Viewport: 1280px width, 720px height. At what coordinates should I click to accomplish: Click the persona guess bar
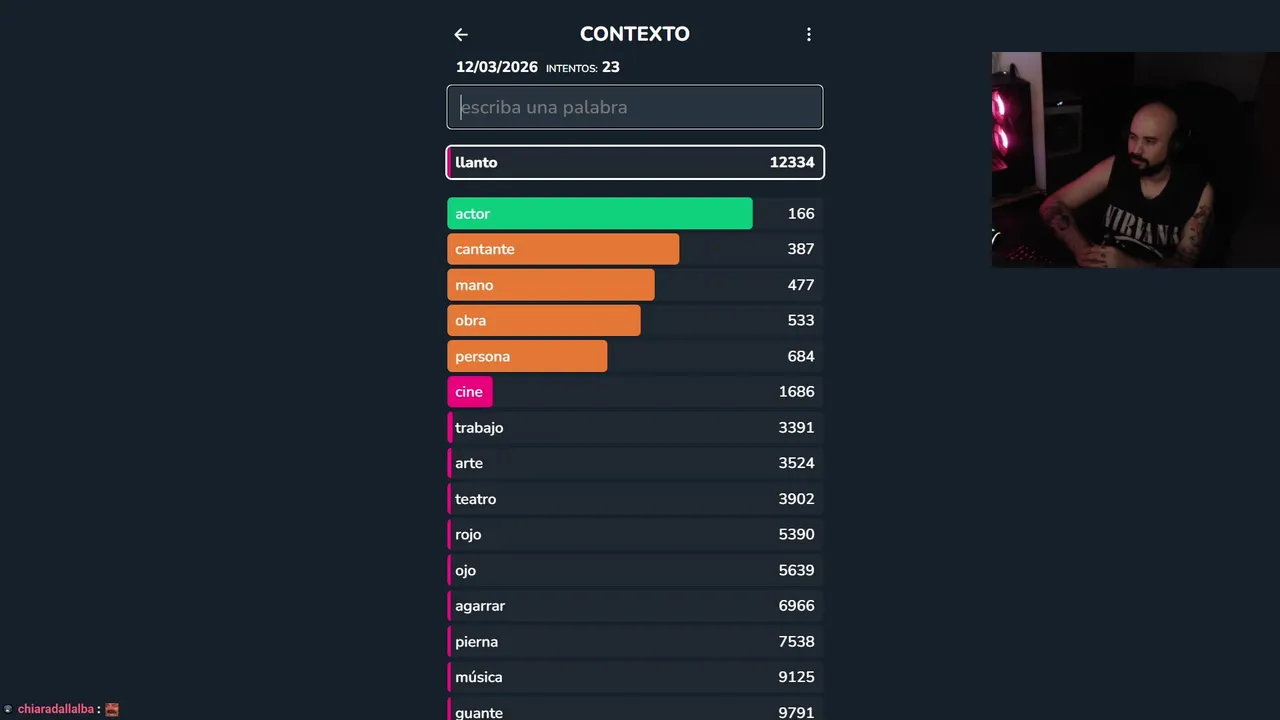pos(527,356)
